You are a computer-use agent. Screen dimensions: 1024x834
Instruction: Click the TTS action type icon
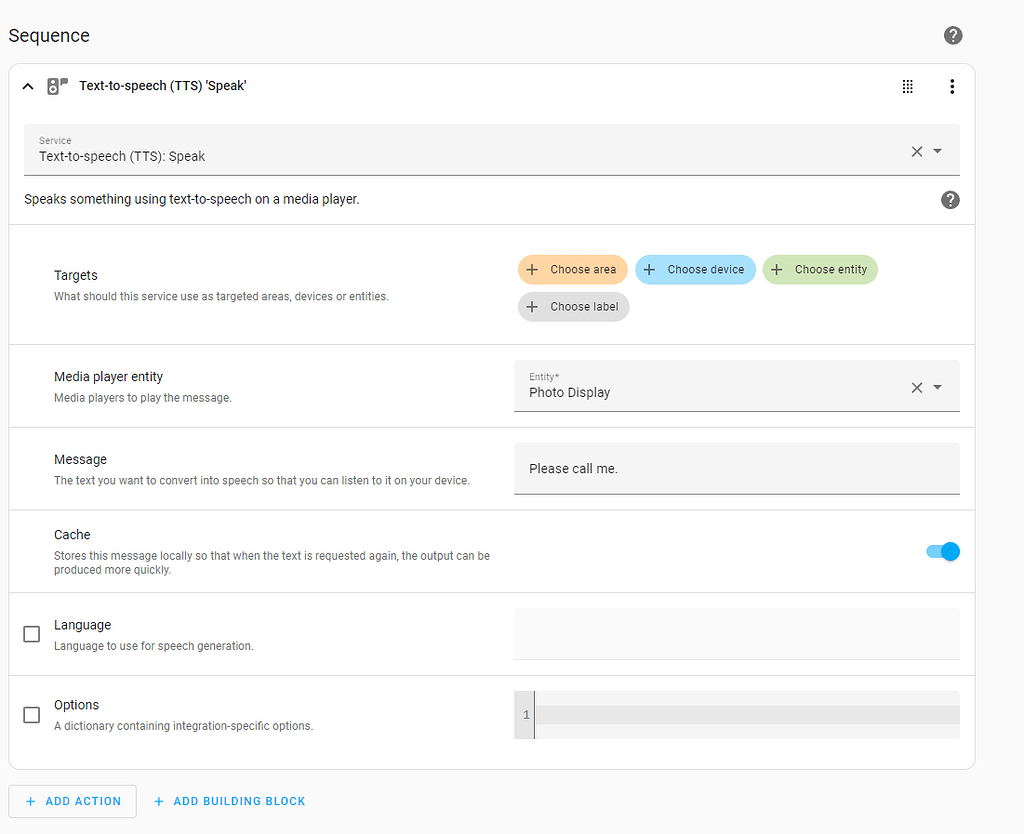[57, 85]
